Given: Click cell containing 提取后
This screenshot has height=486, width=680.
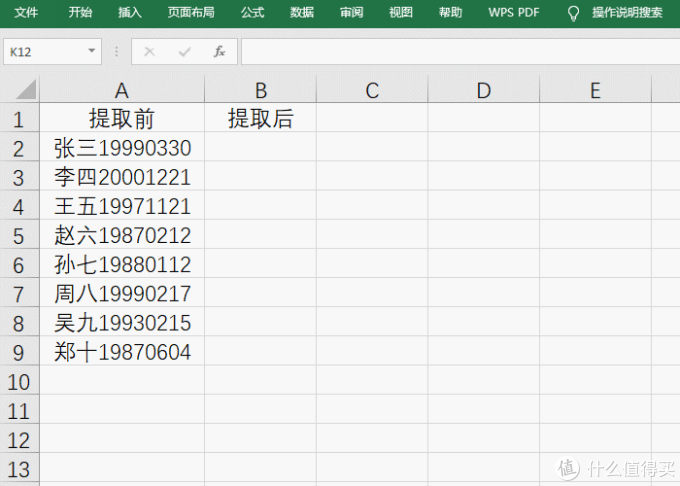Looking at the screenshot, I should click(x=261, y=118).
